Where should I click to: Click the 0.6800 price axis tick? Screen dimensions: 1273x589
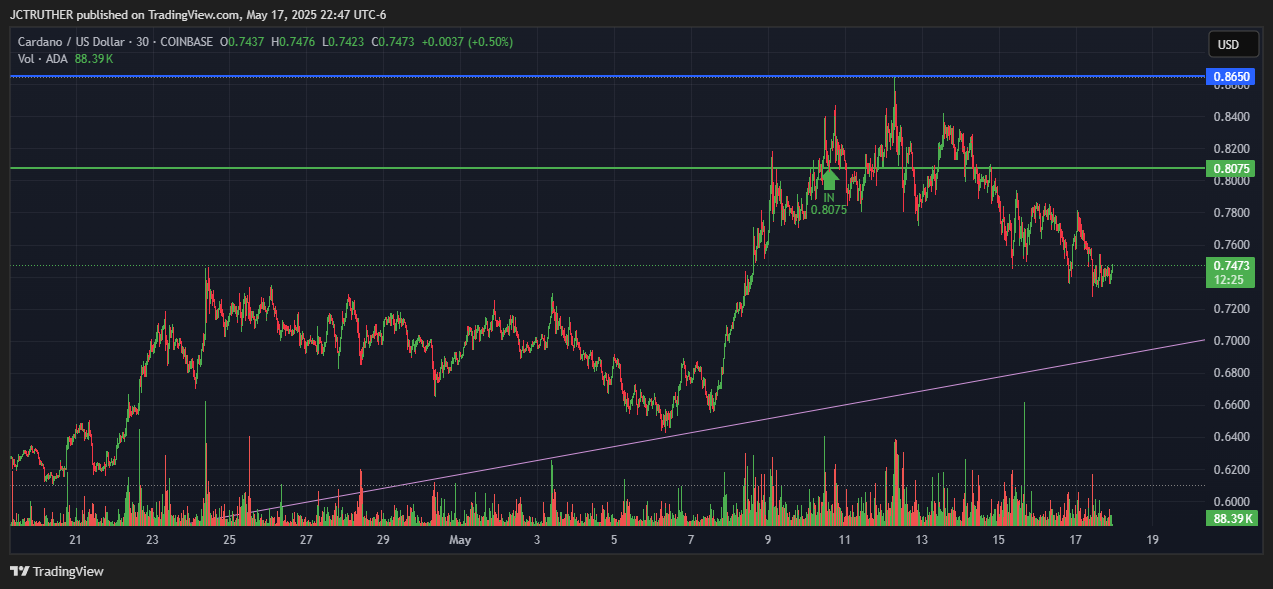coord(1233,373)
